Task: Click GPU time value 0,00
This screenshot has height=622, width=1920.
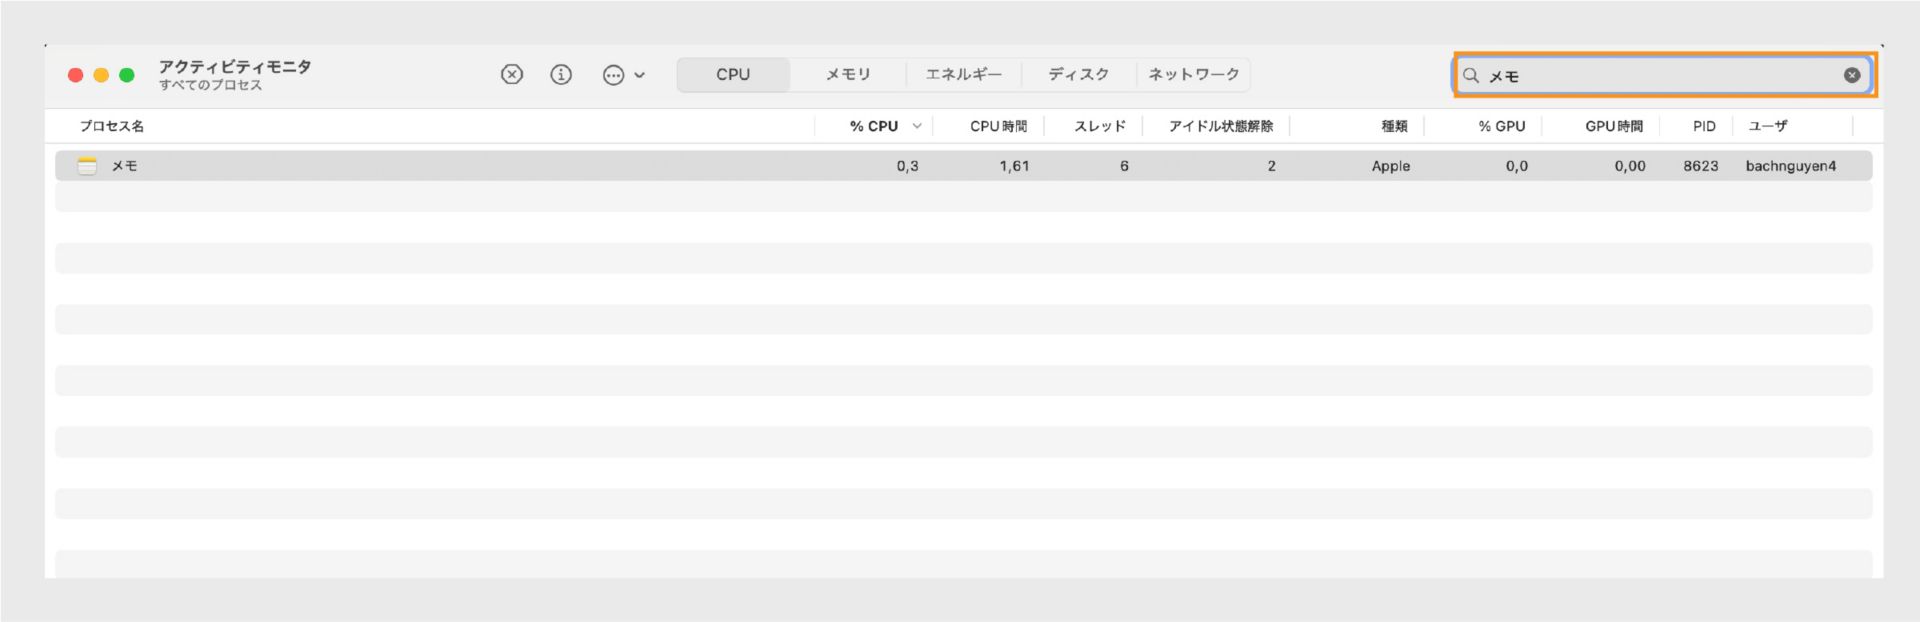Action: [1630, 166]
